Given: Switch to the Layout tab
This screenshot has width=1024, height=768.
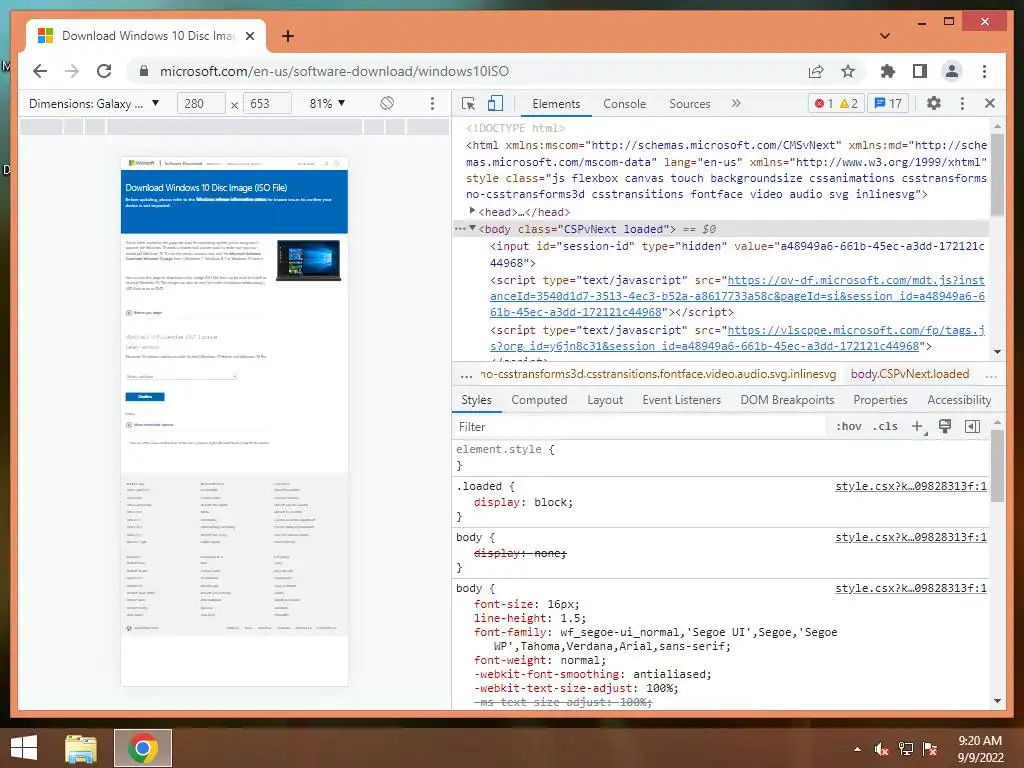Looking at the screenshot, I should (x=605, y=400).
